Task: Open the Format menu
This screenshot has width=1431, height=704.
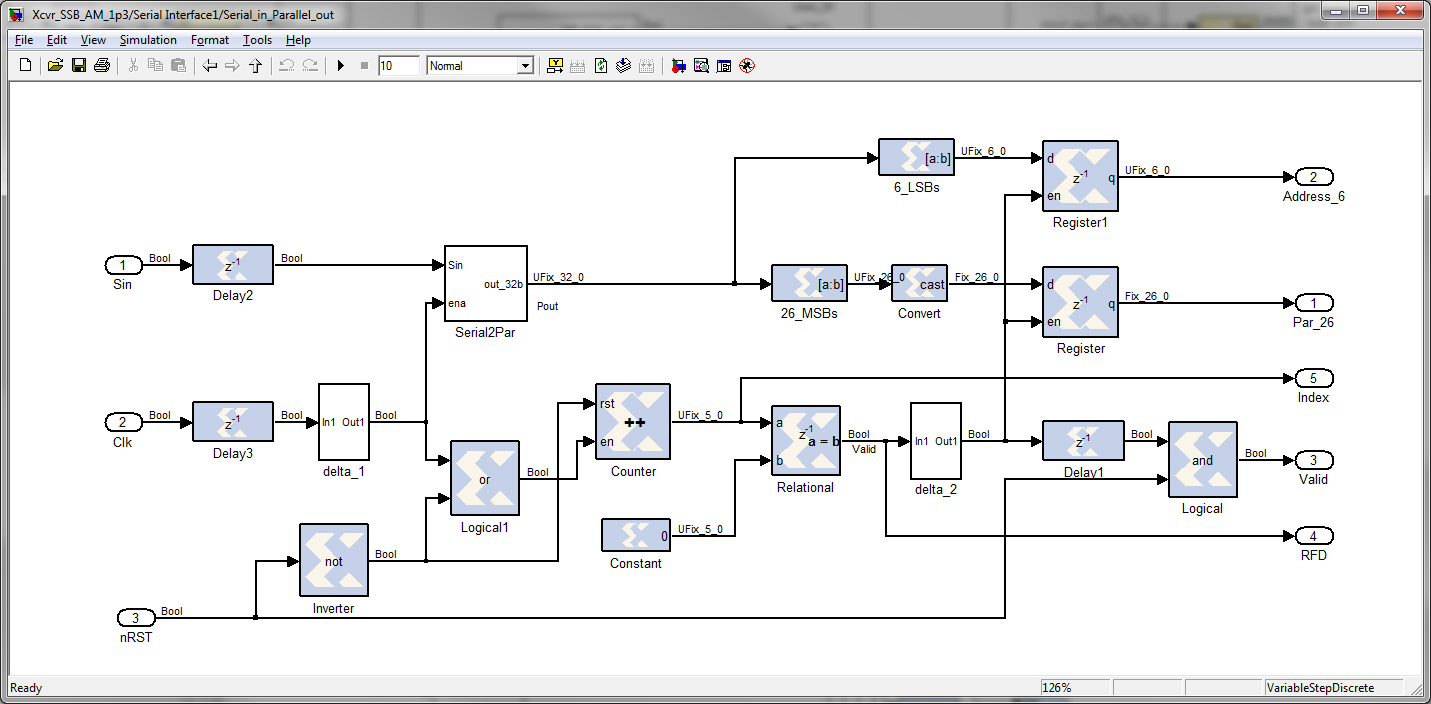Action: (x=210, y=40)
